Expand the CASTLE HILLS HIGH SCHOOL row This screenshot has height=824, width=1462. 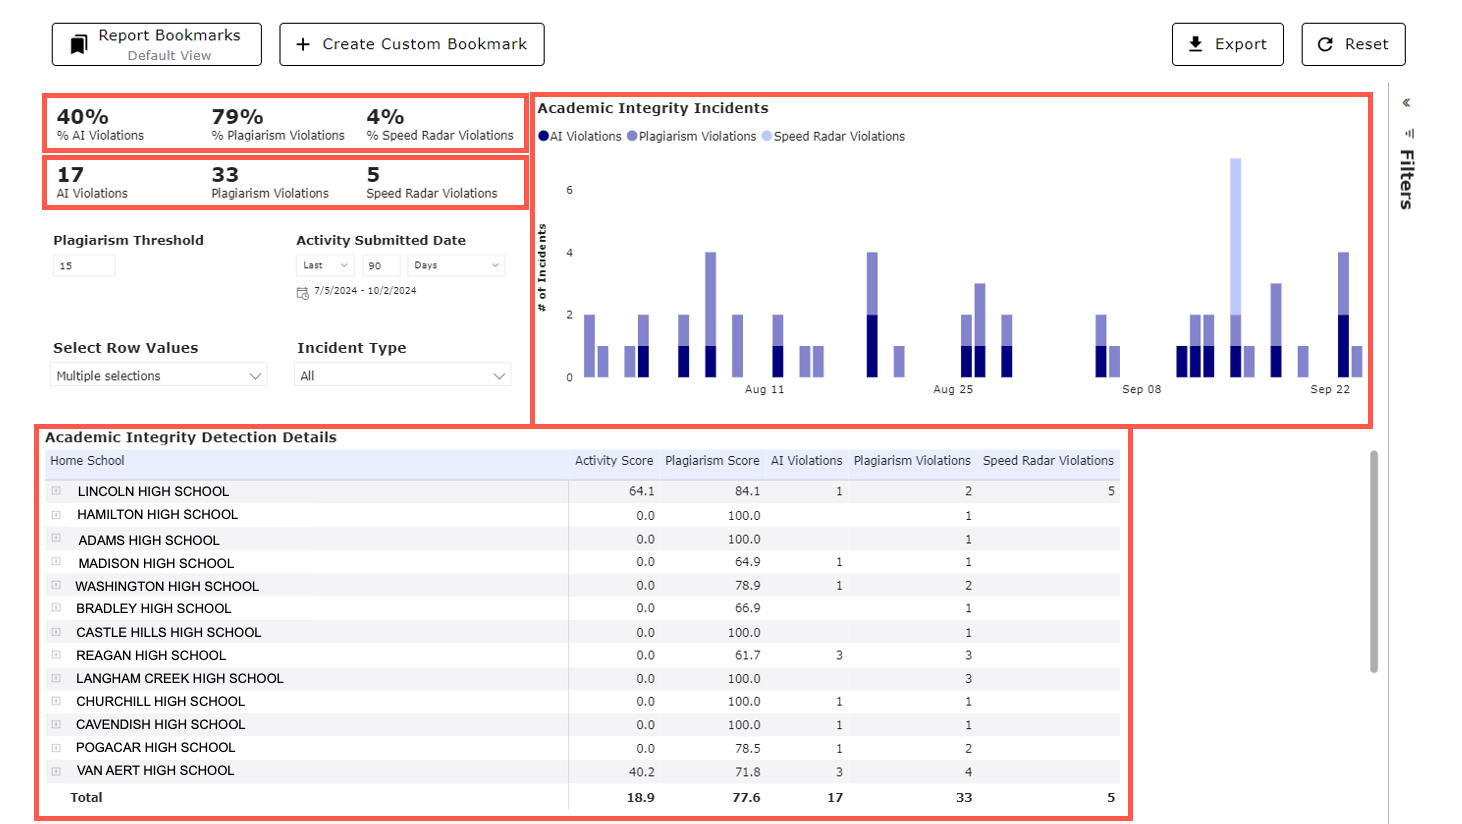click(x=56, y=632)
